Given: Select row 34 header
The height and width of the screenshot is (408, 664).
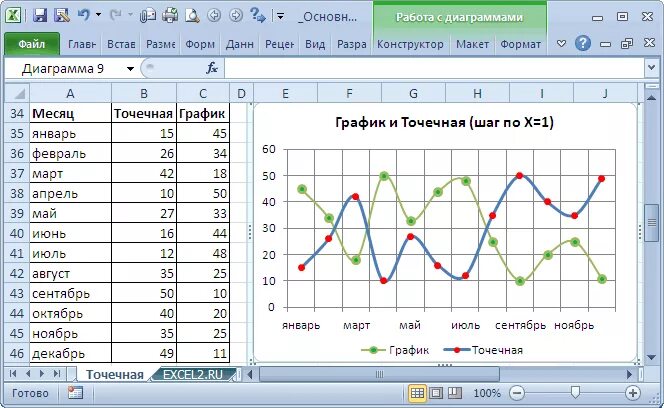Looking at the screenshot, I should pos(17,113).
